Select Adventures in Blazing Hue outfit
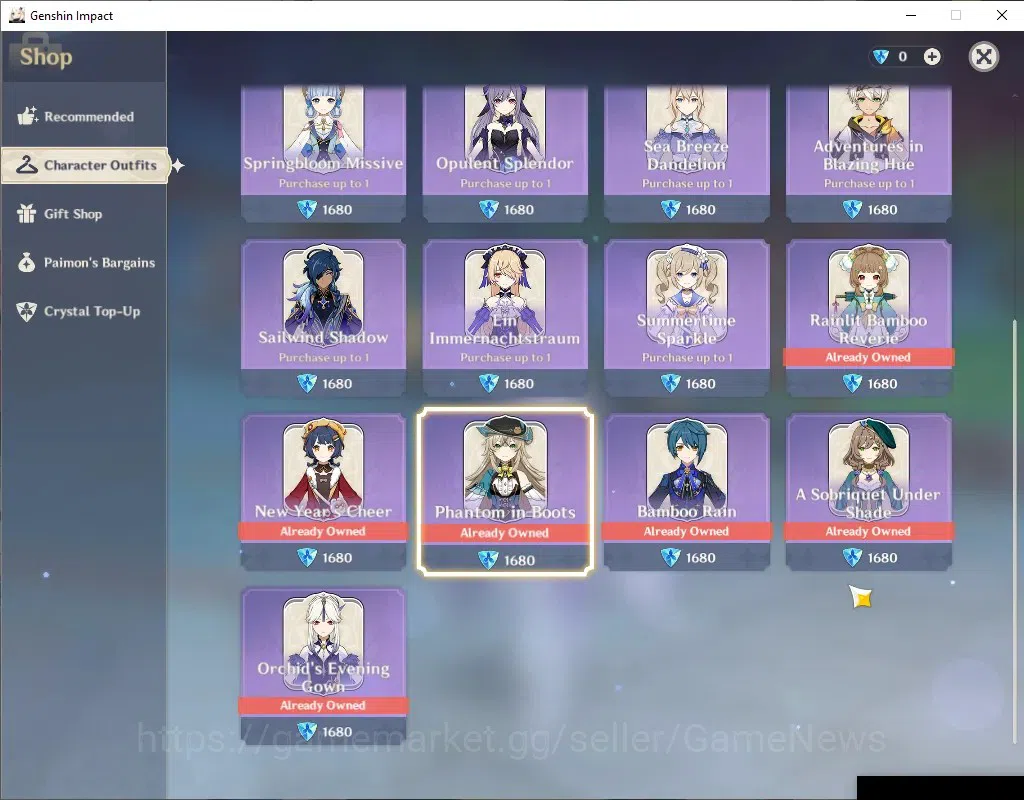This screenshot has width=1024, height=800. point(868,153)
